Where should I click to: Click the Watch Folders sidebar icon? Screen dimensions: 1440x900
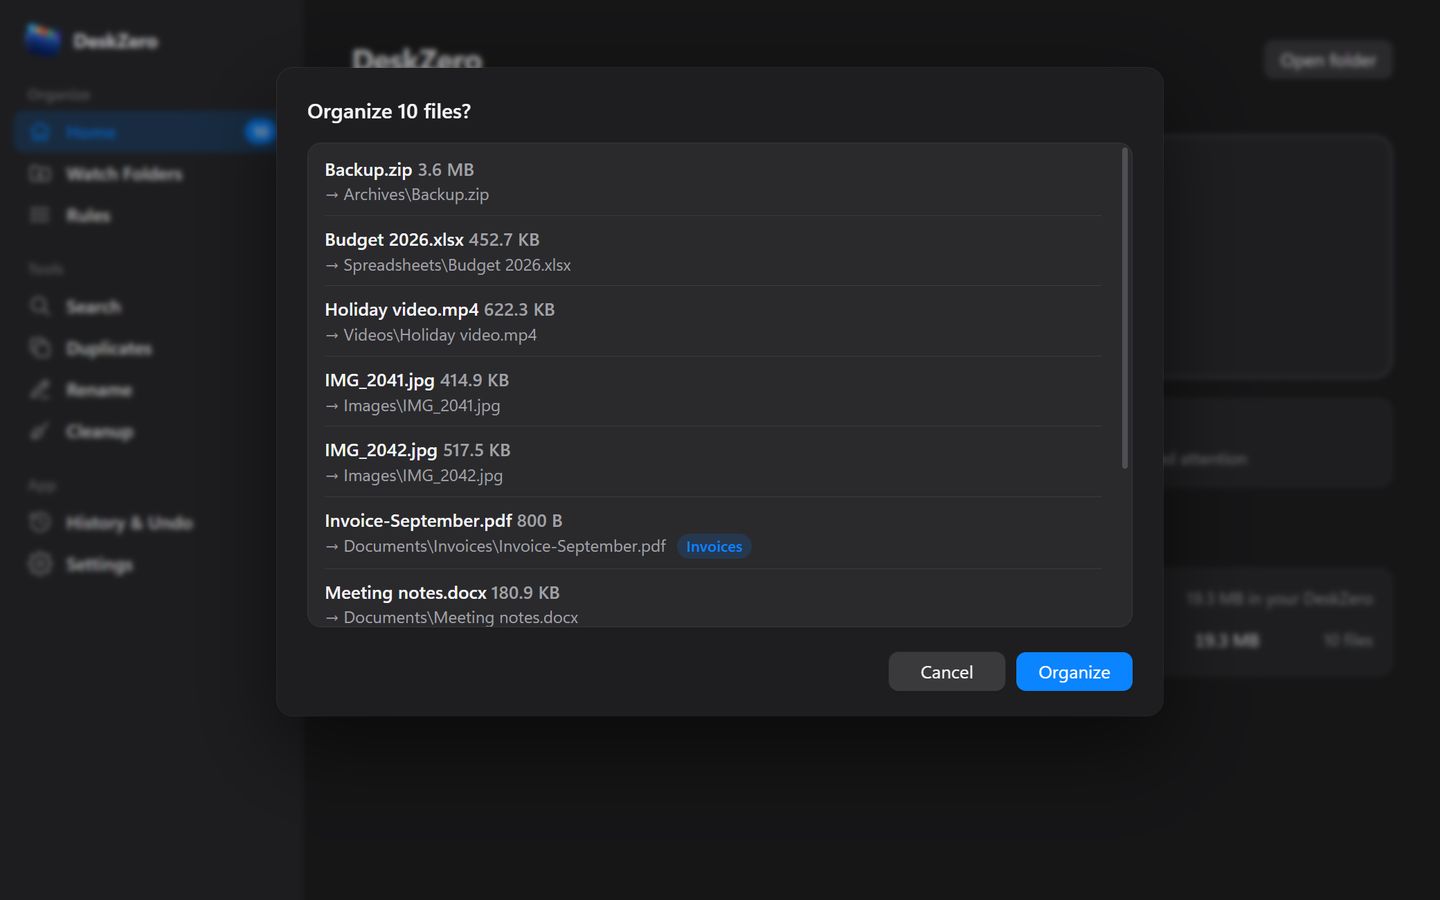40,174
